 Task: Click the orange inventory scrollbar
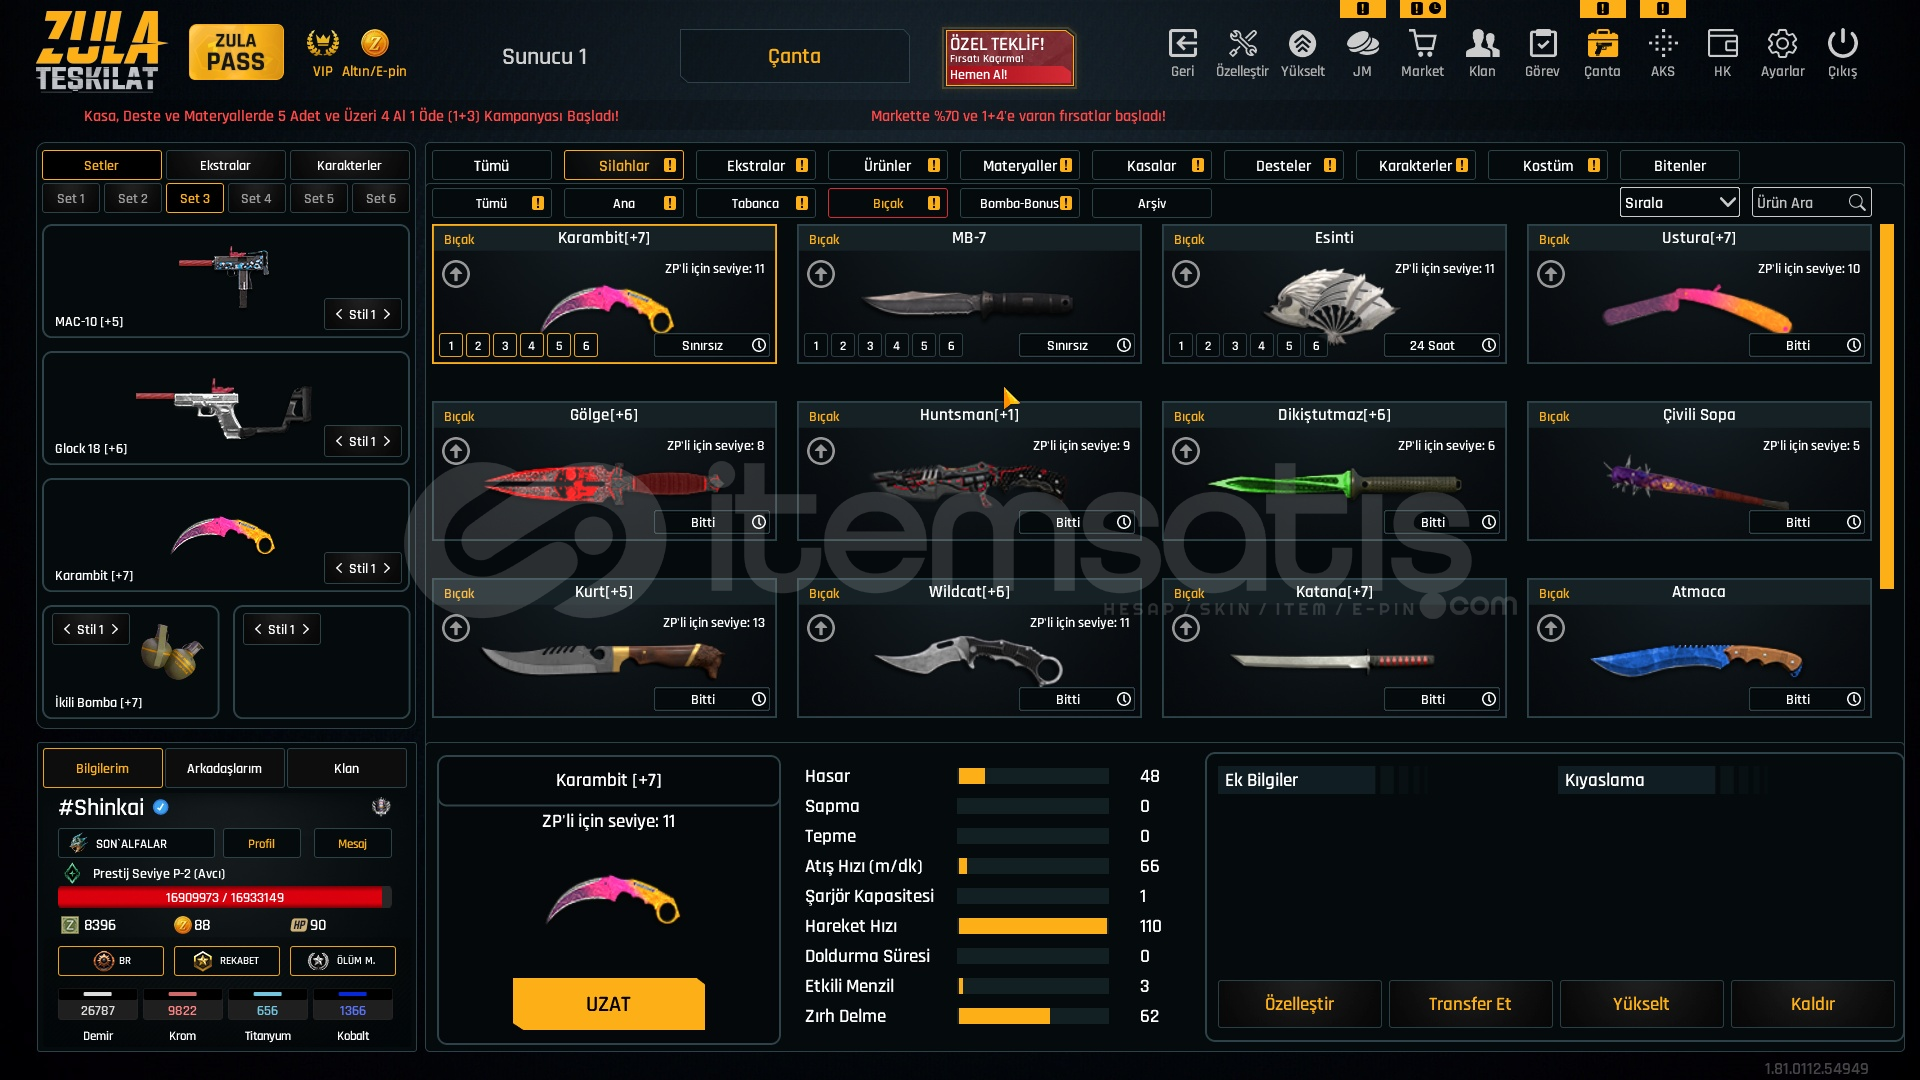tap(1887, 405)
